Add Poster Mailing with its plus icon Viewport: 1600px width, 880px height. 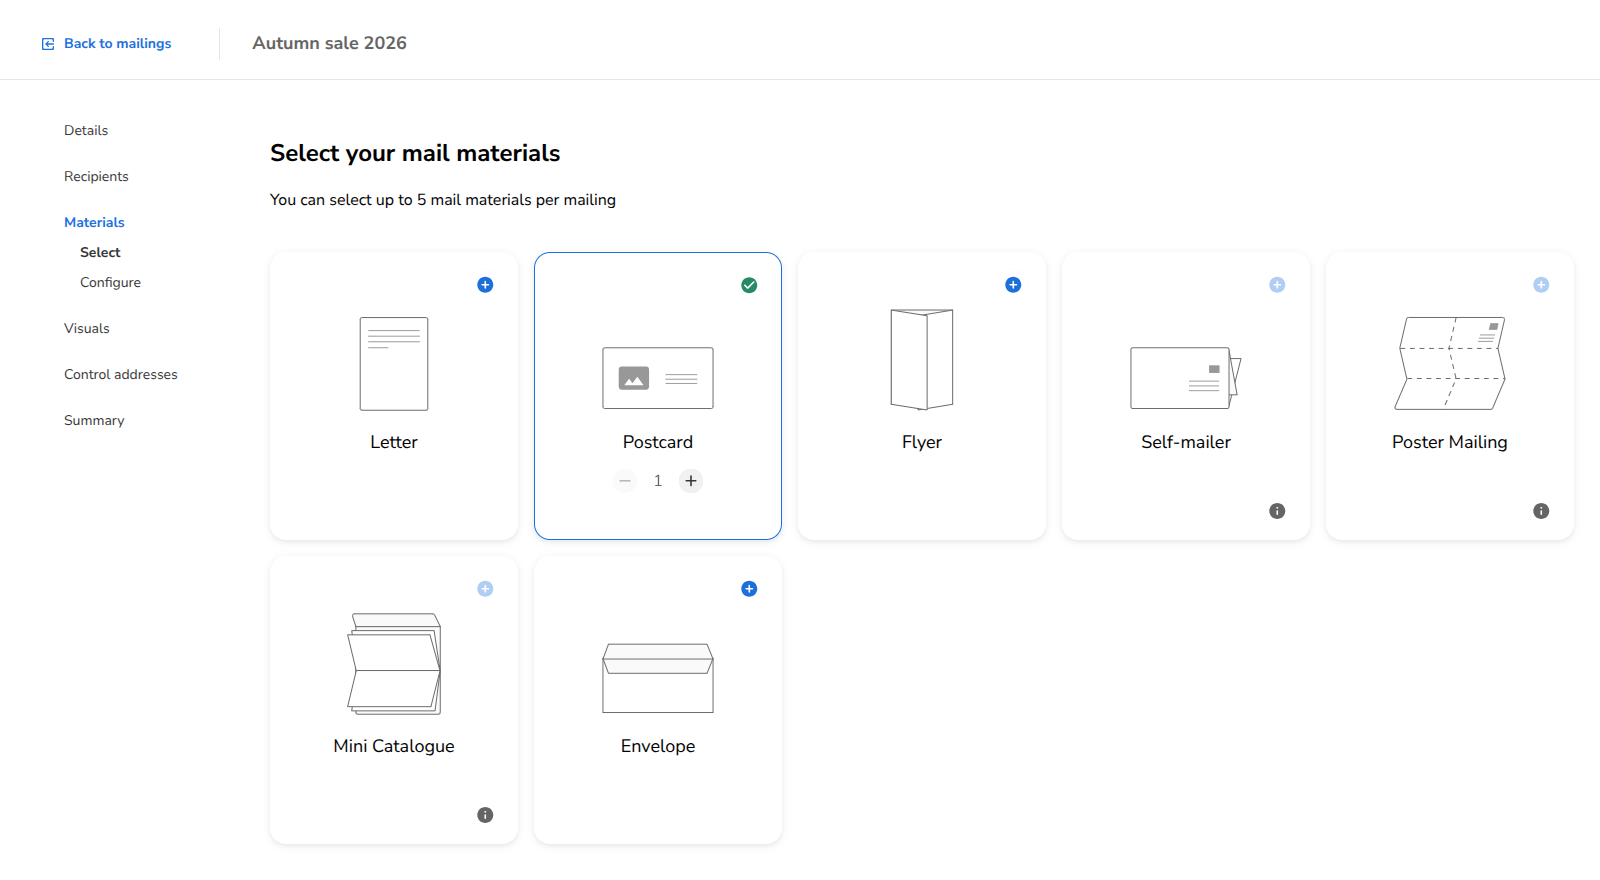tap(1541, 285)
